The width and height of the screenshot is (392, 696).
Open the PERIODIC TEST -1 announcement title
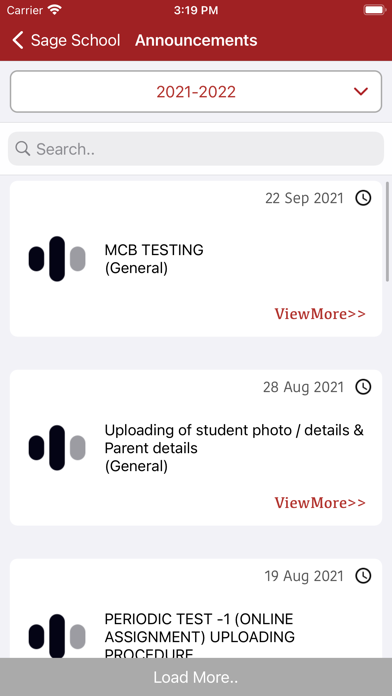pos(199,637)
